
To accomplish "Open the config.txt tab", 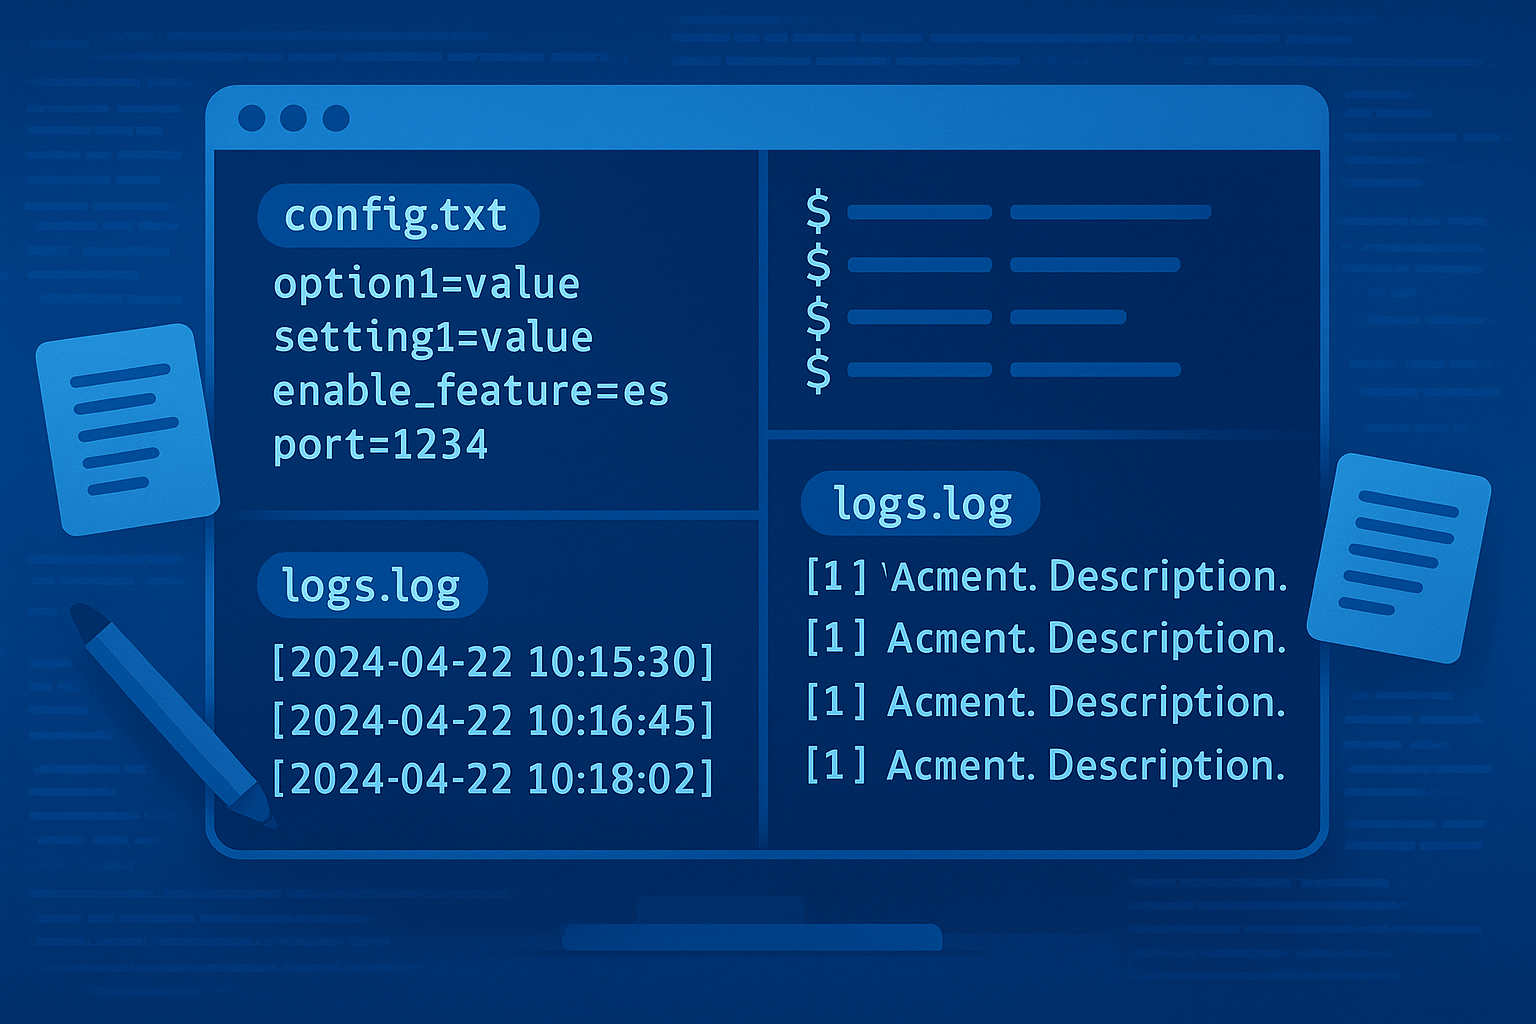I will click(x=397, y=216).
